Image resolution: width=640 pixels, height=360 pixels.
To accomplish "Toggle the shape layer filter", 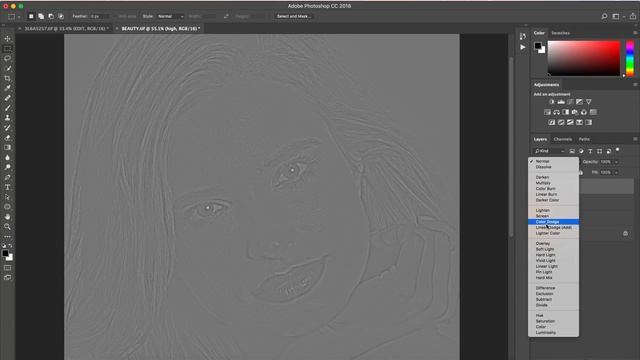I will click(600, 151).
